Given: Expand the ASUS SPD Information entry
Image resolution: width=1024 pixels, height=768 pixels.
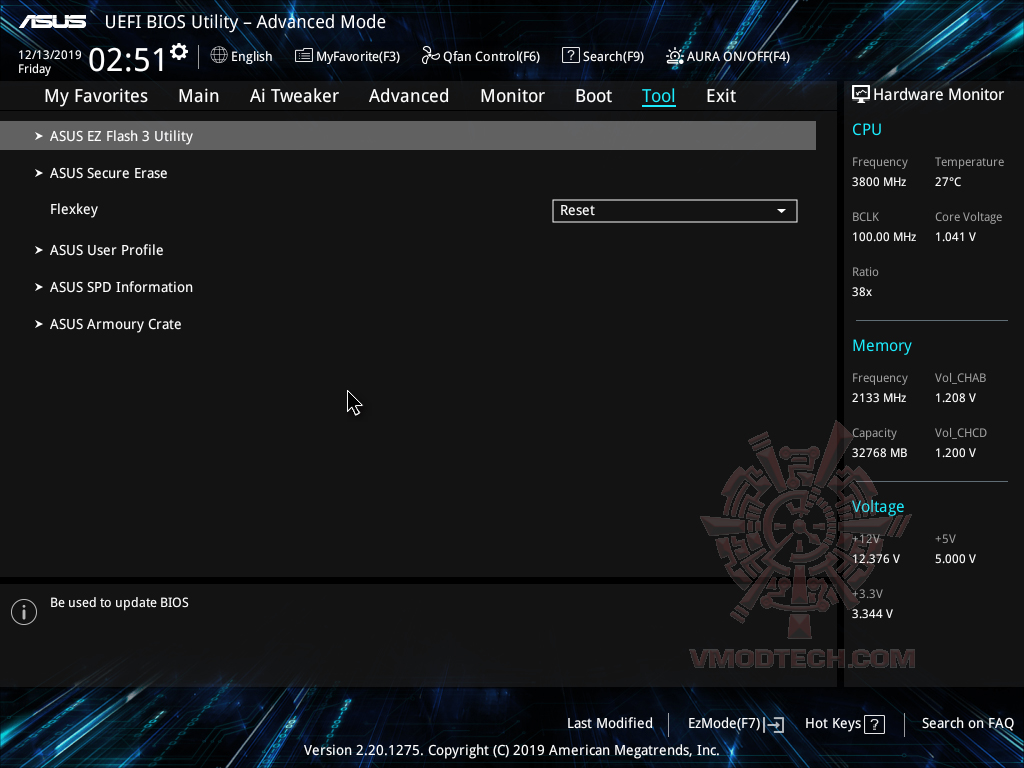Looking at the screenshot, I should click(121, 287).
